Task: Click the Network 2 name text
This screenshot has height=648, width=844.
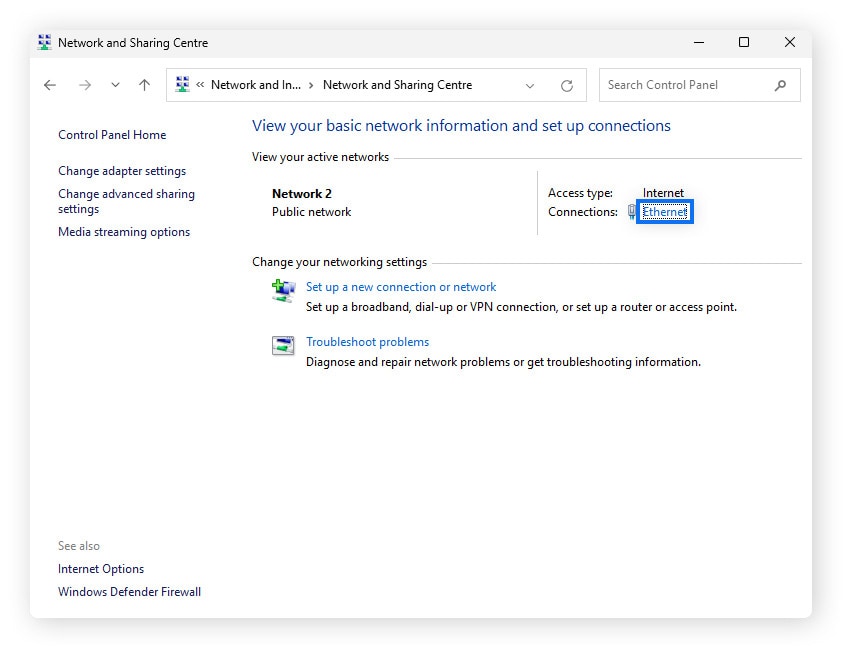Action: [x=302, y=194]
